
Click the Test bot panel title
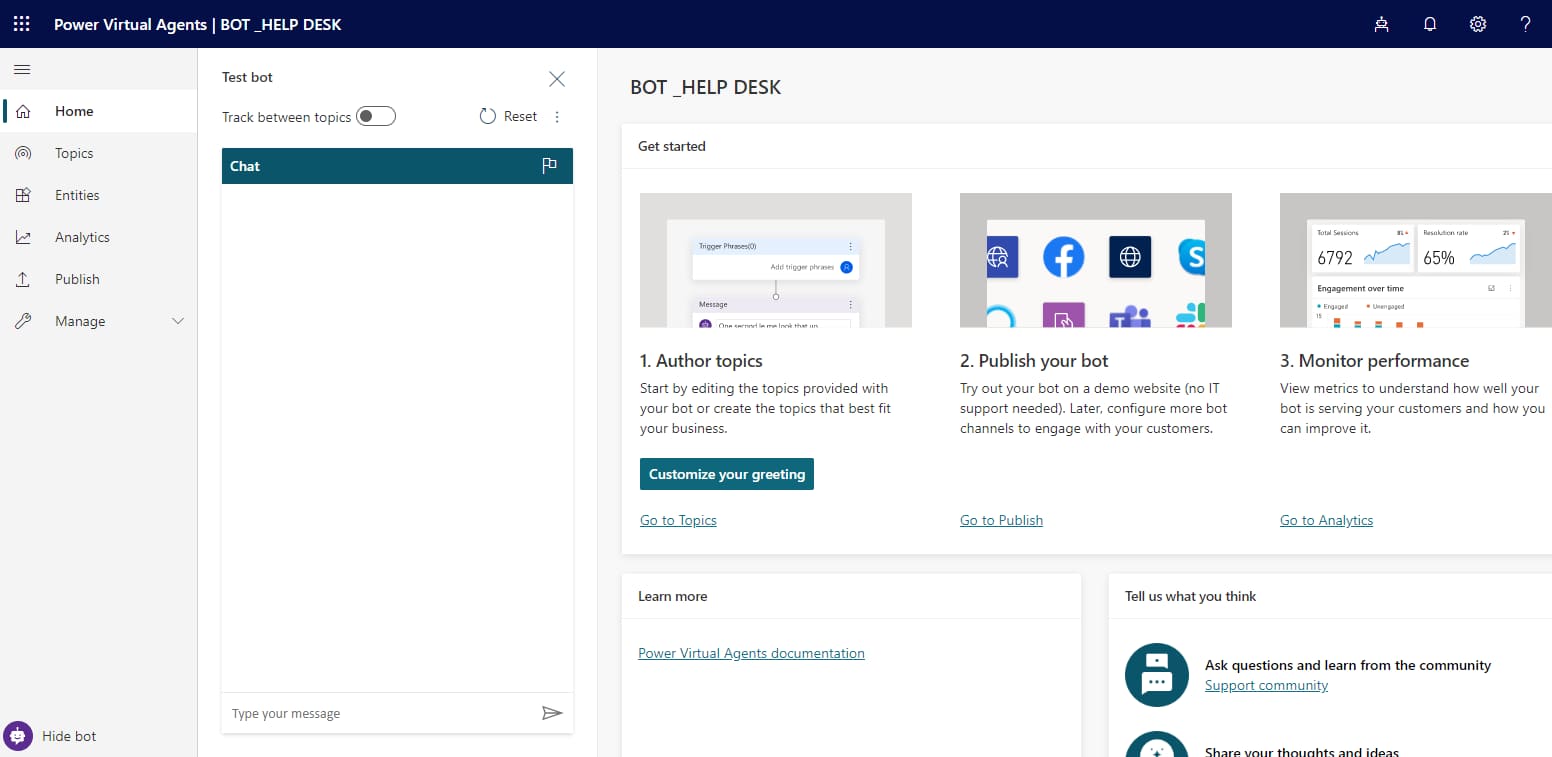coord(247,77)
